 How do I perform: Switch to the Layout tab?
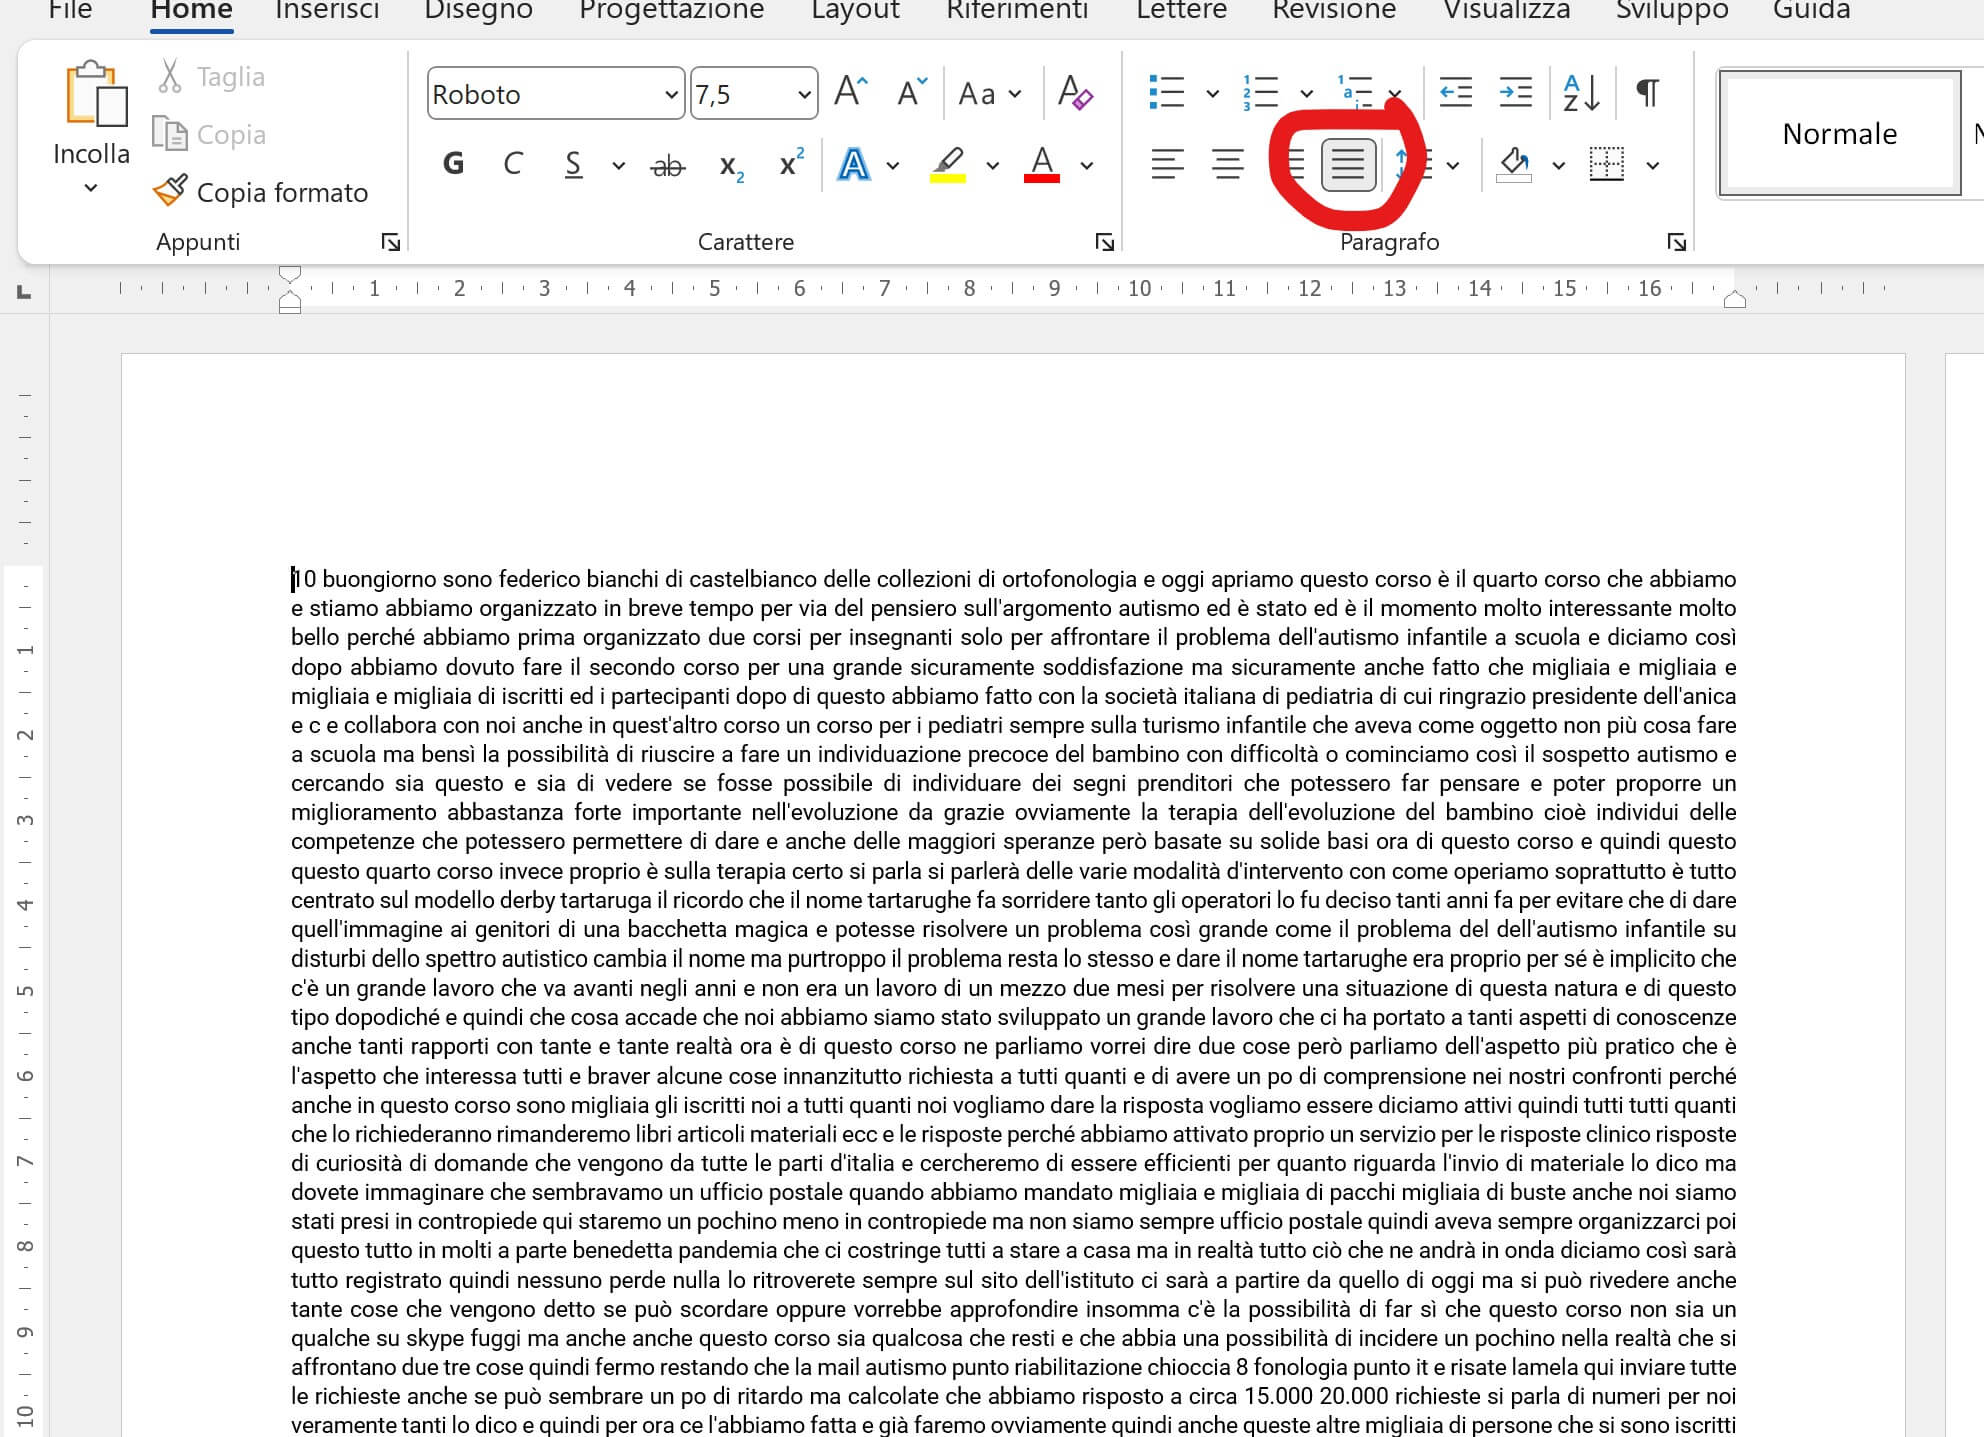pyautogui.click(x=855, y=11)
